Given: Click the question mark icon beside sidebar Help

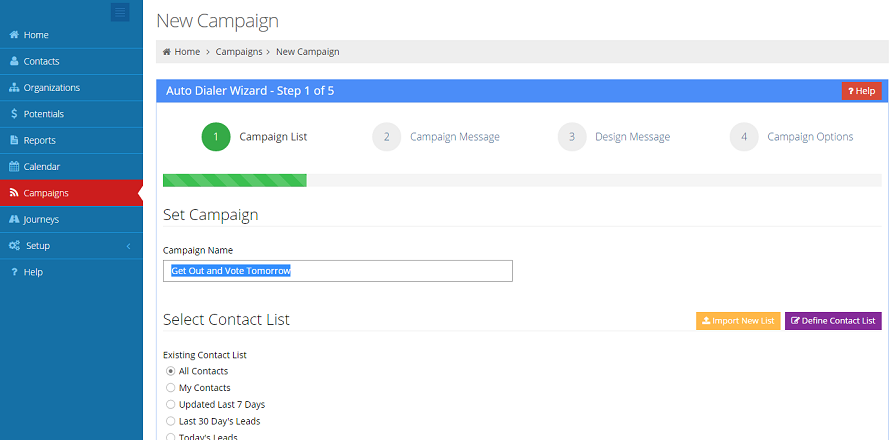Looking at the screenshot, I should (14, 272).
